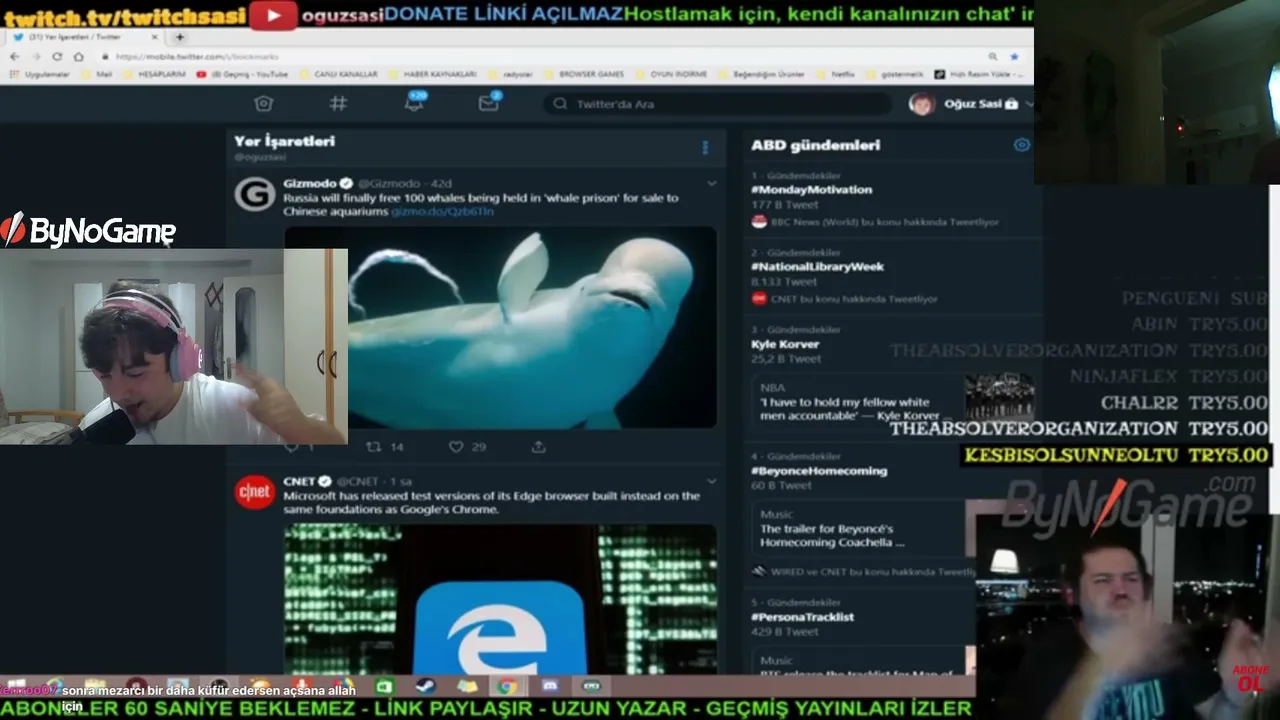
Task: Open Chrome from the taskbar
Action: (x=507, y=686)
